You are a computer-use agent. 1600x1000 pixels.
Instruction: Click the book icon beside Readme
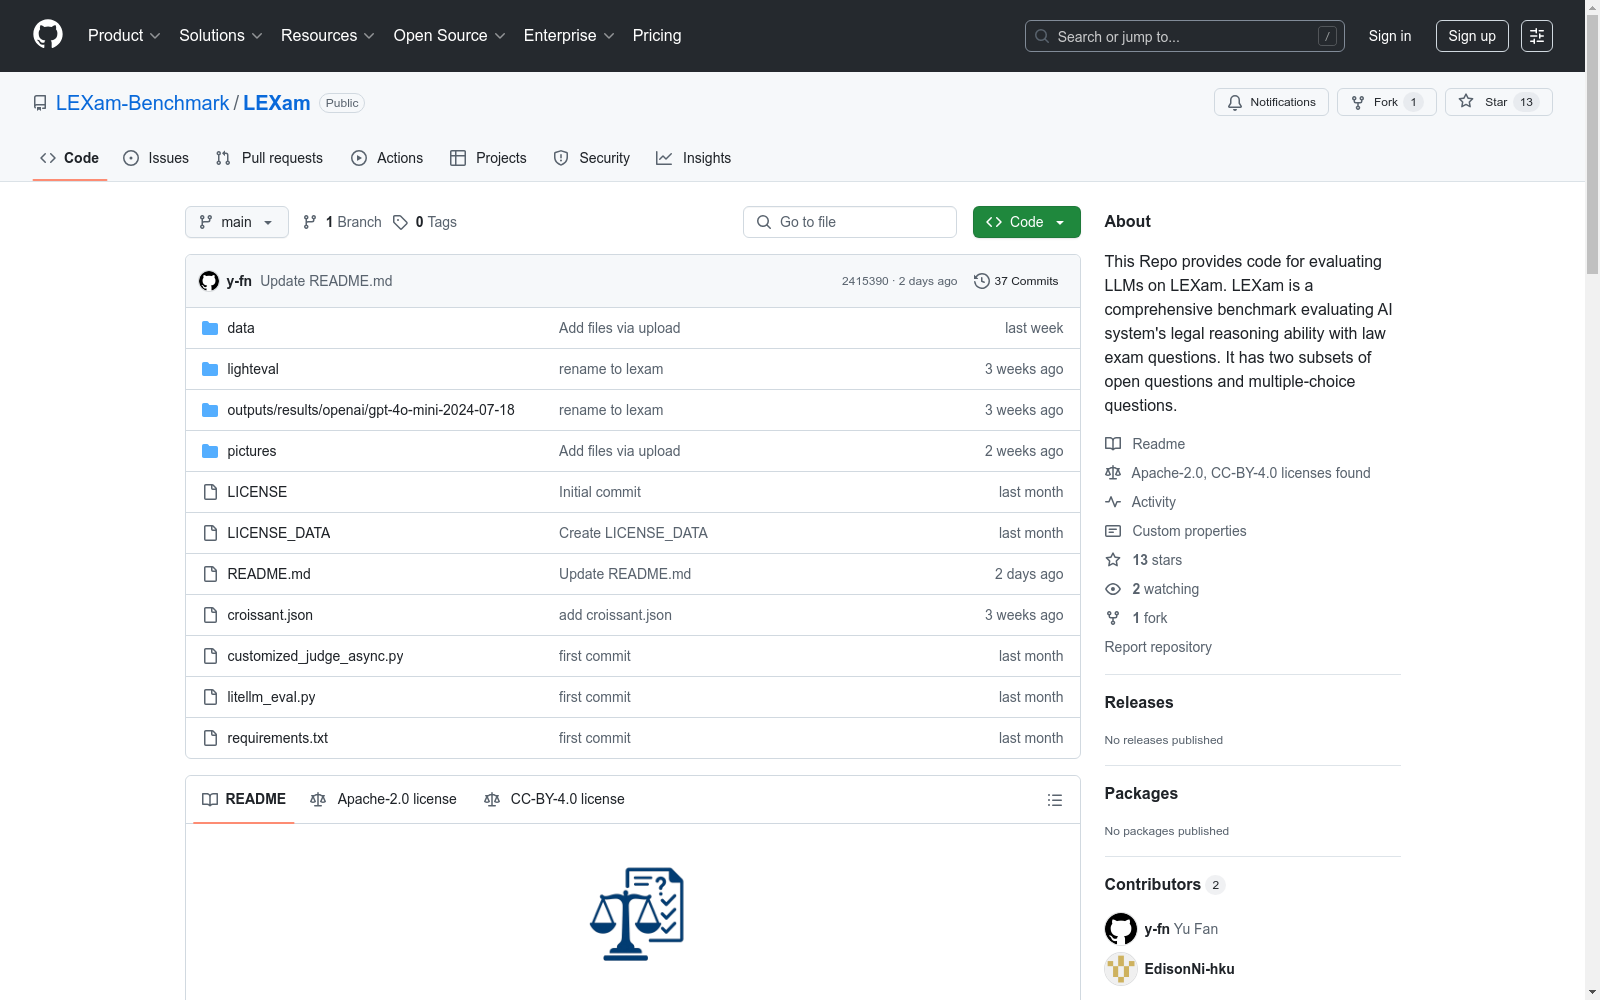coord(1113,444)
